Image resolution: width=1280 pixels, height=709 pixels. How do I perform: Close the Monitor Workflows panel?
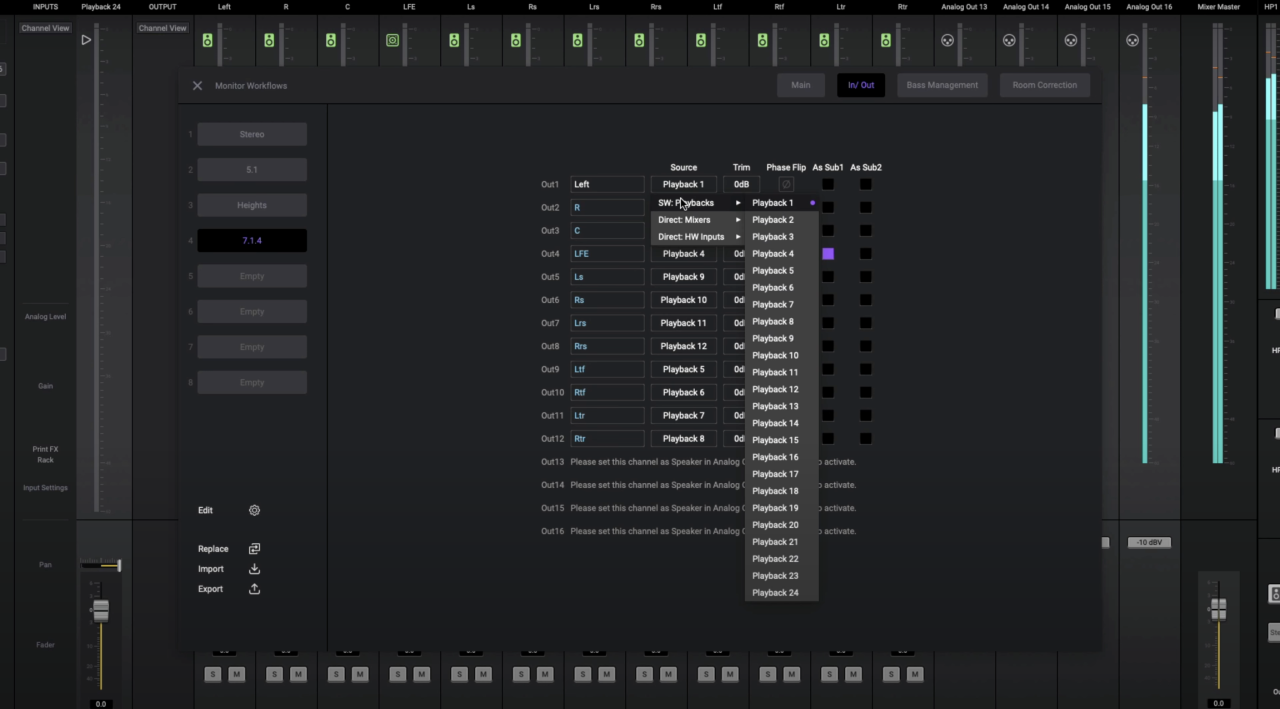point(197,86)
